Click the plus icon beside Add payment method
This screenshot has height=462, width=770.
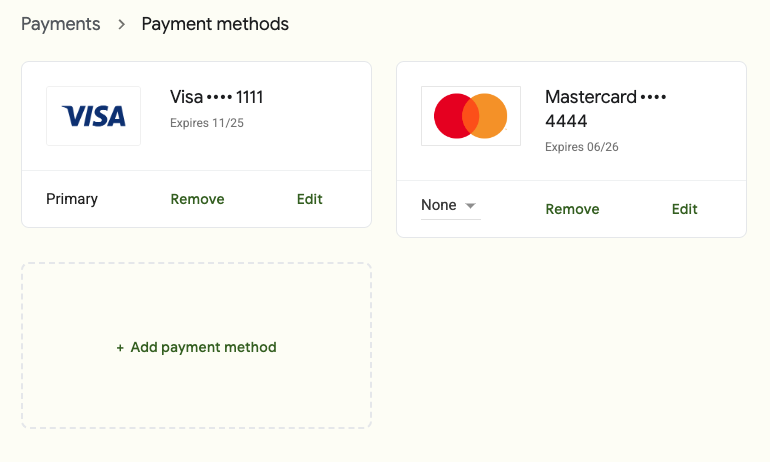pyautogui.click(x=120, y=348)
